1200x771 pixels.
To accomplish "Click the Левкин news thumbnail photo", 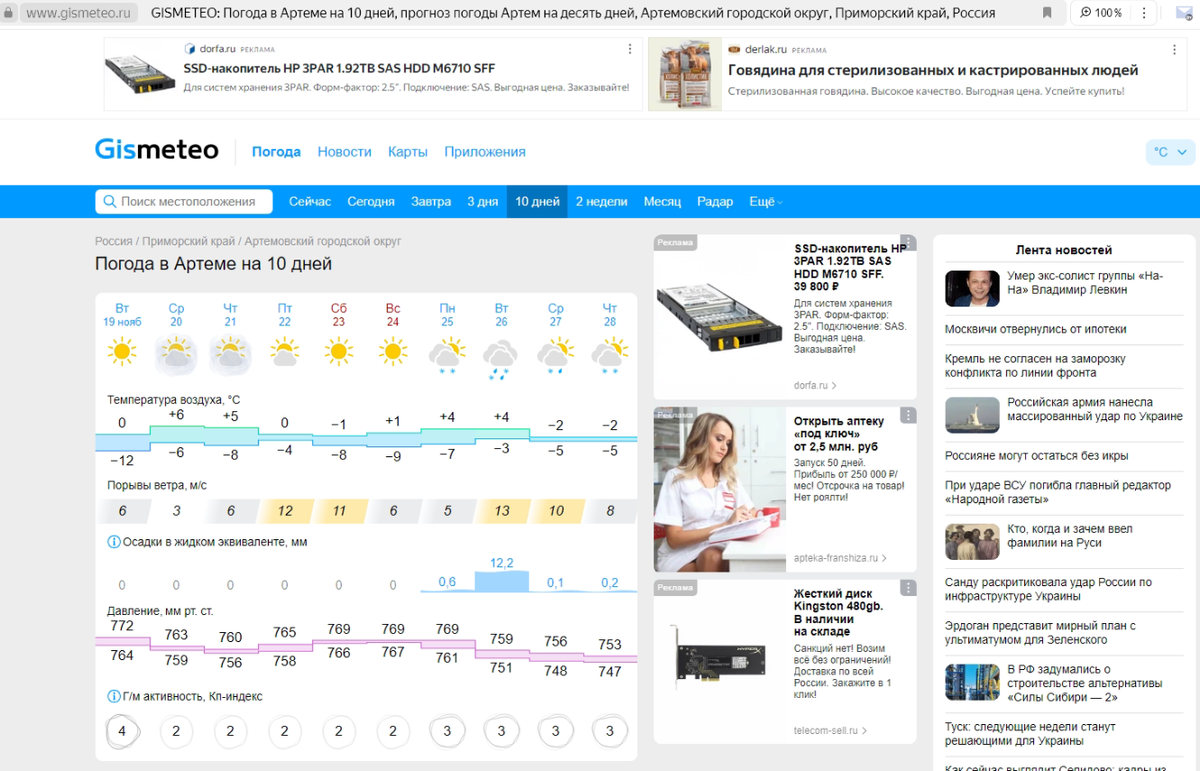I will [x=972, y=288].
